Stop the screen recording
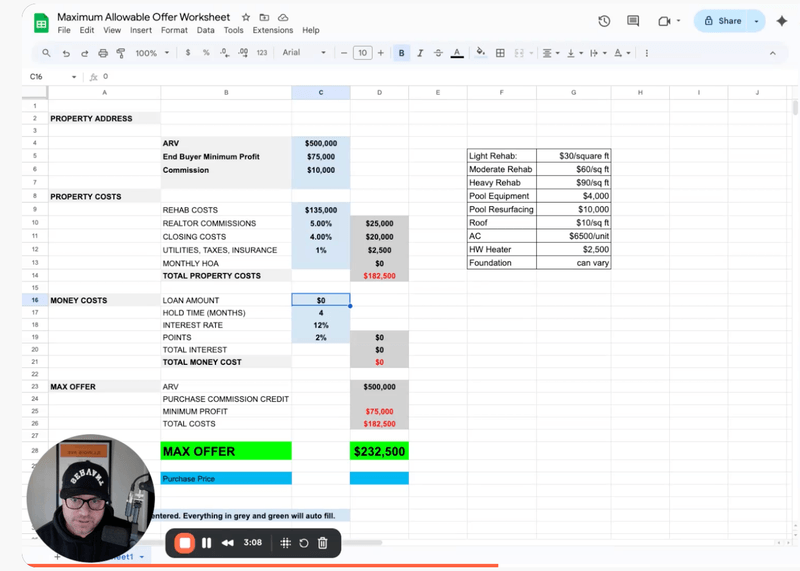 pyautogui.click(x=184, y=543)
